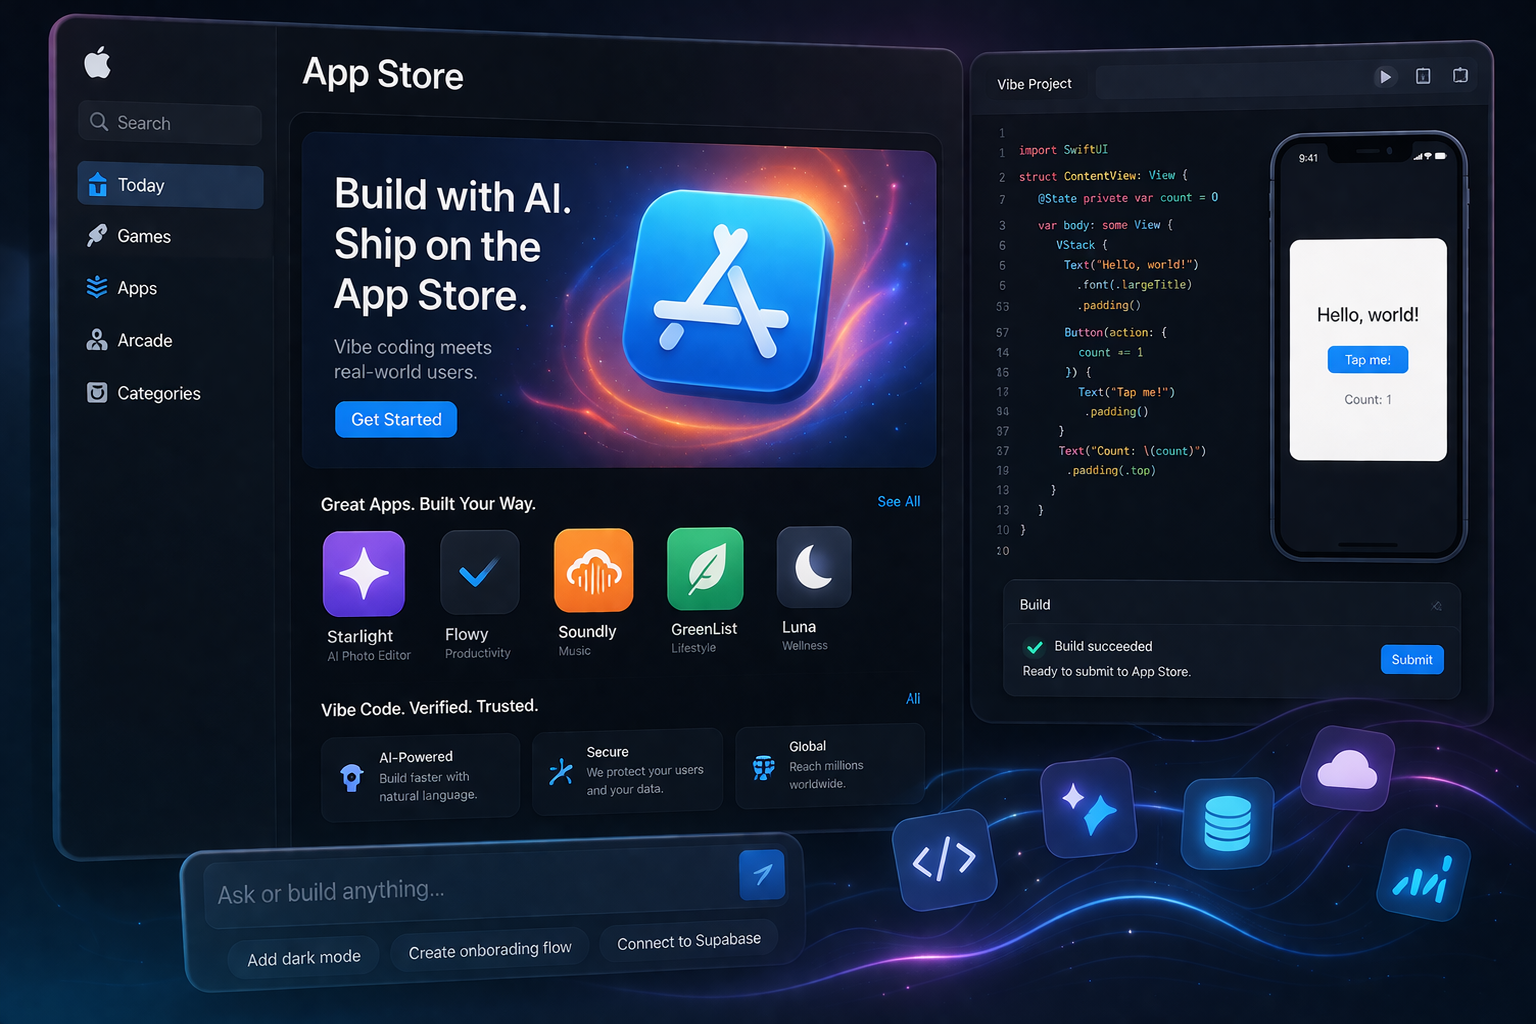Choose the Connect to Supabase suggestion
The width and height of the screenshot is (1536, 1024).
(689, 941)
